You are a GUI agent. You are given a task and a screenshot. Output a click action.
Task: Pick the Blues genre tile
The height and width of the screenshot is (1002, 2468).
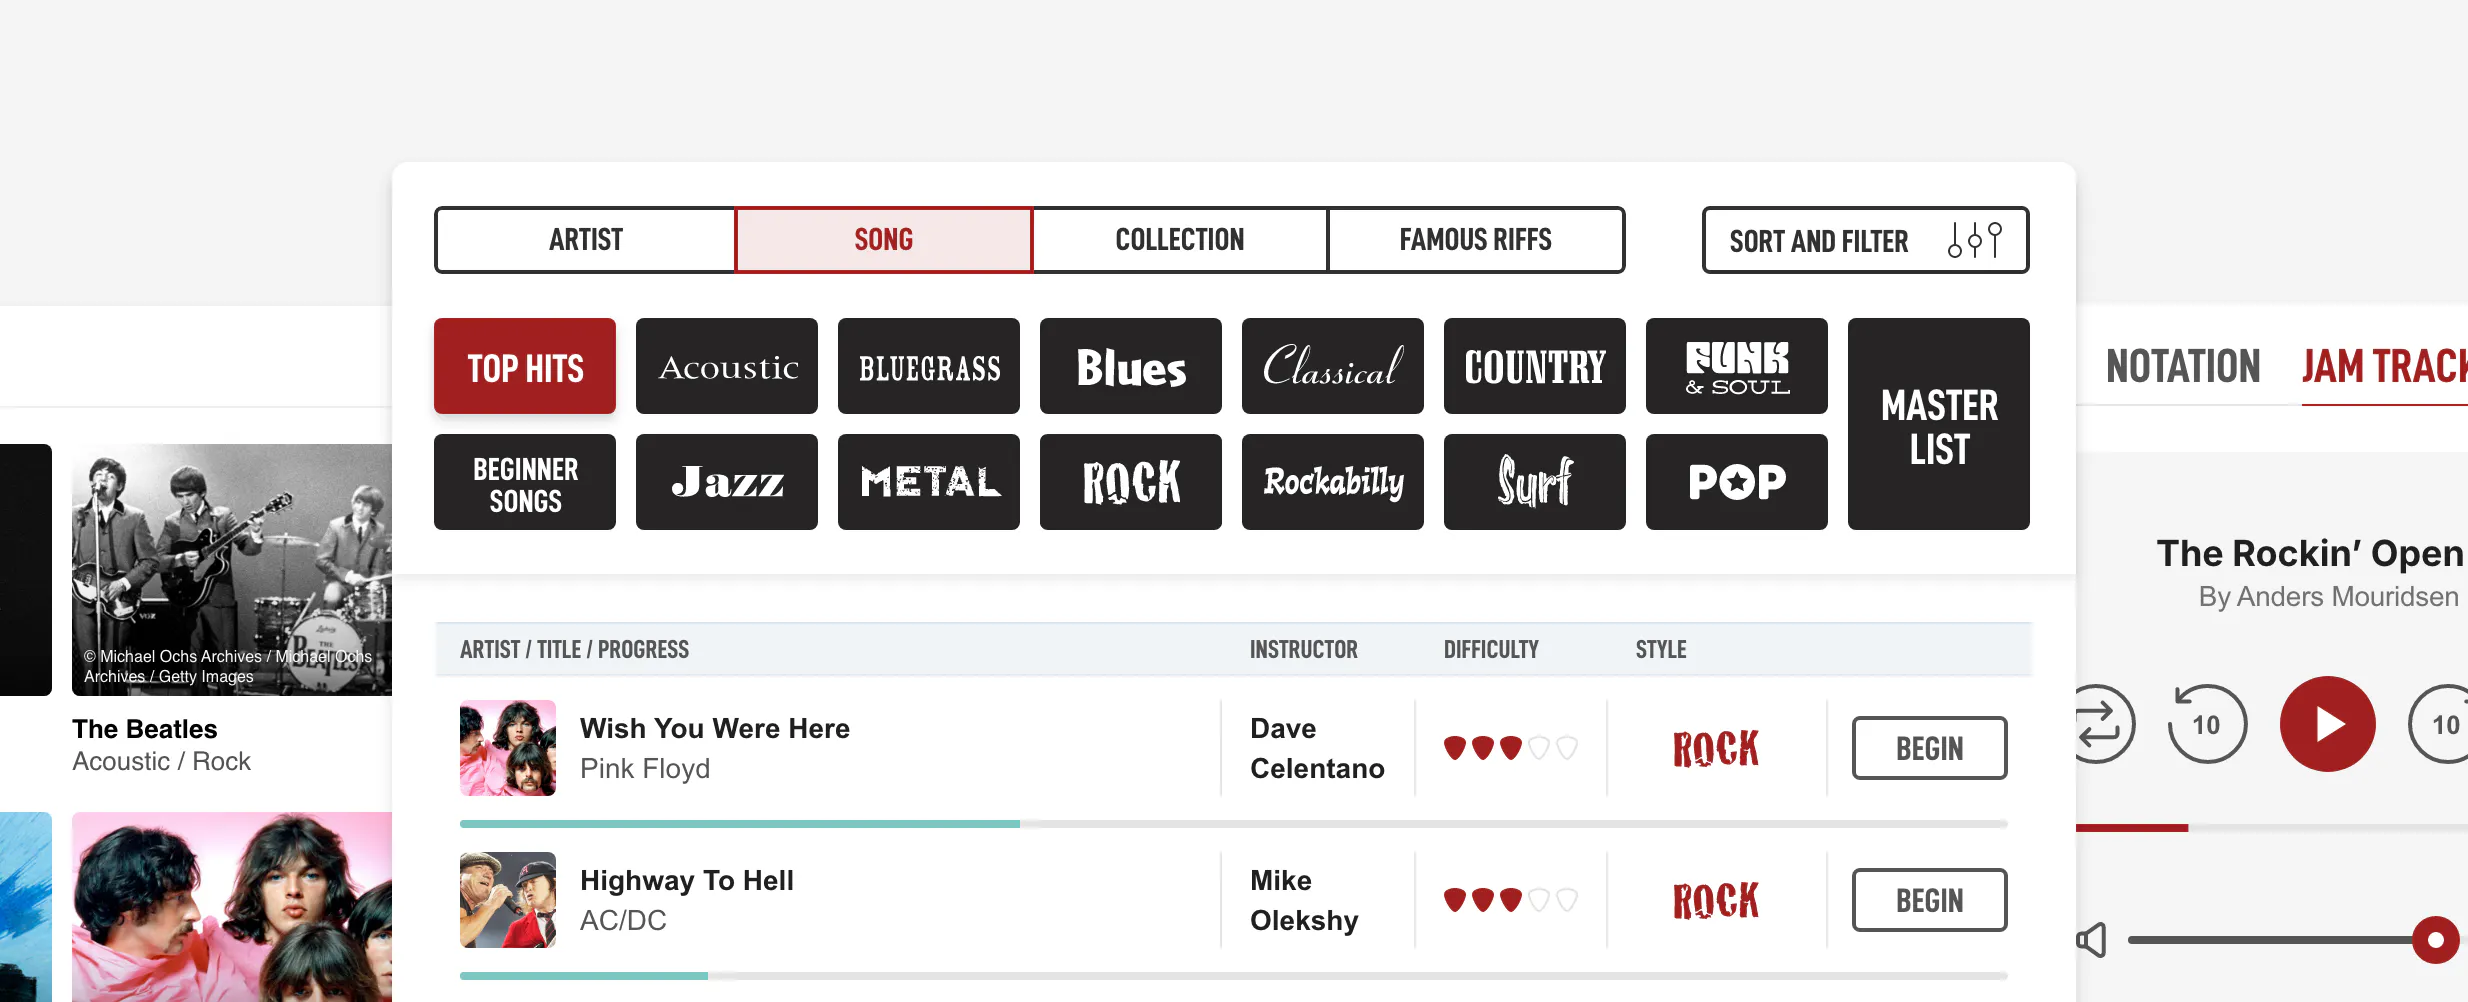point(1131,366)
